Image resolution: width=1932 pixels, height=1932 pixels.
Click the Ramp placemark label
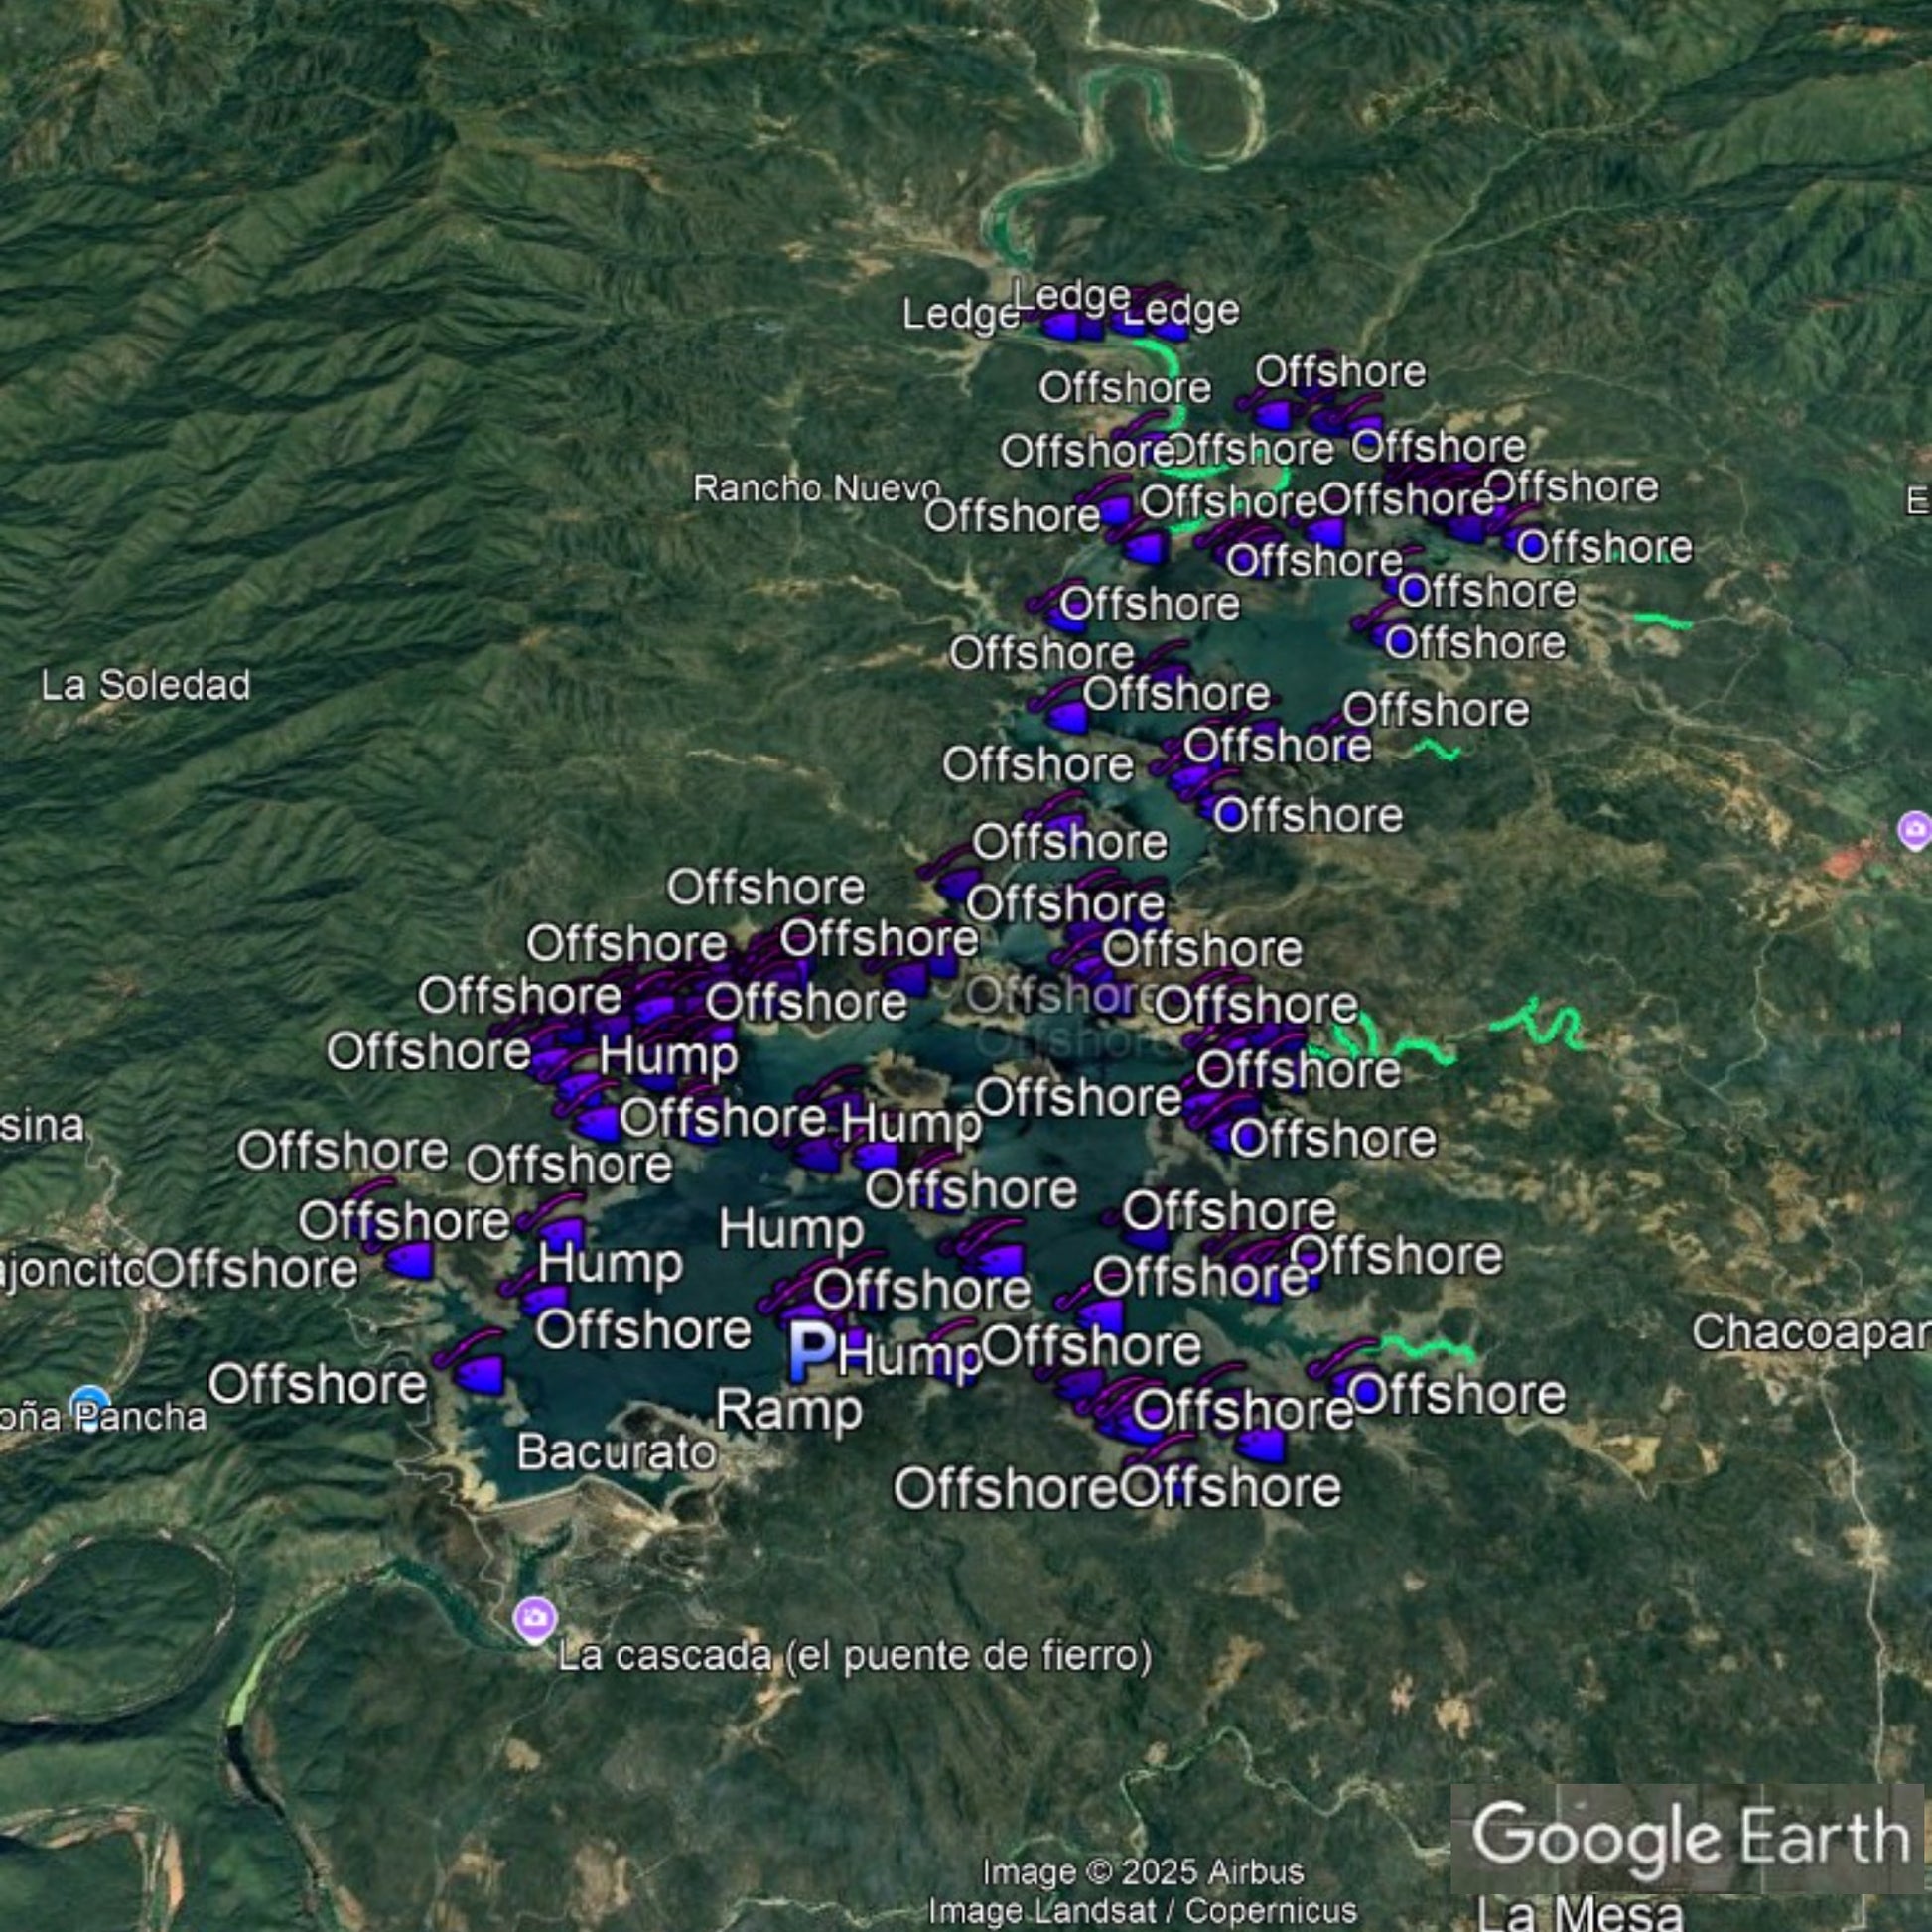tap(789, 1410)
